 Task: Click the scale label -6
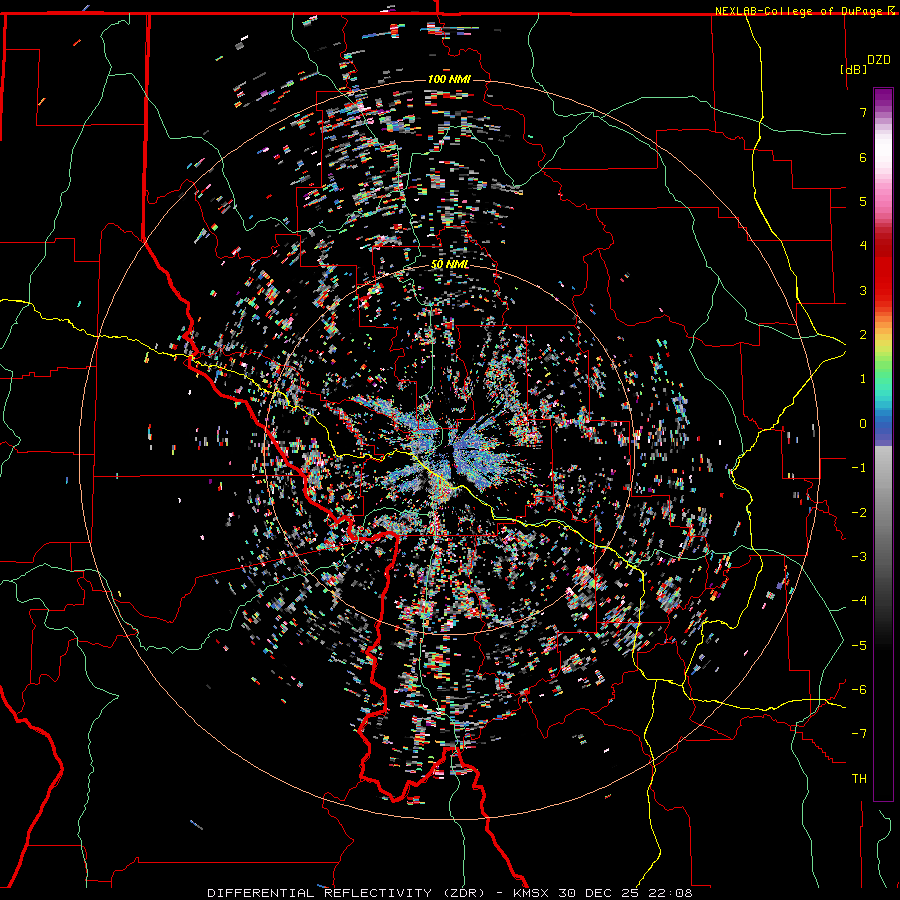pyautogui.click(x=859, y=690)
